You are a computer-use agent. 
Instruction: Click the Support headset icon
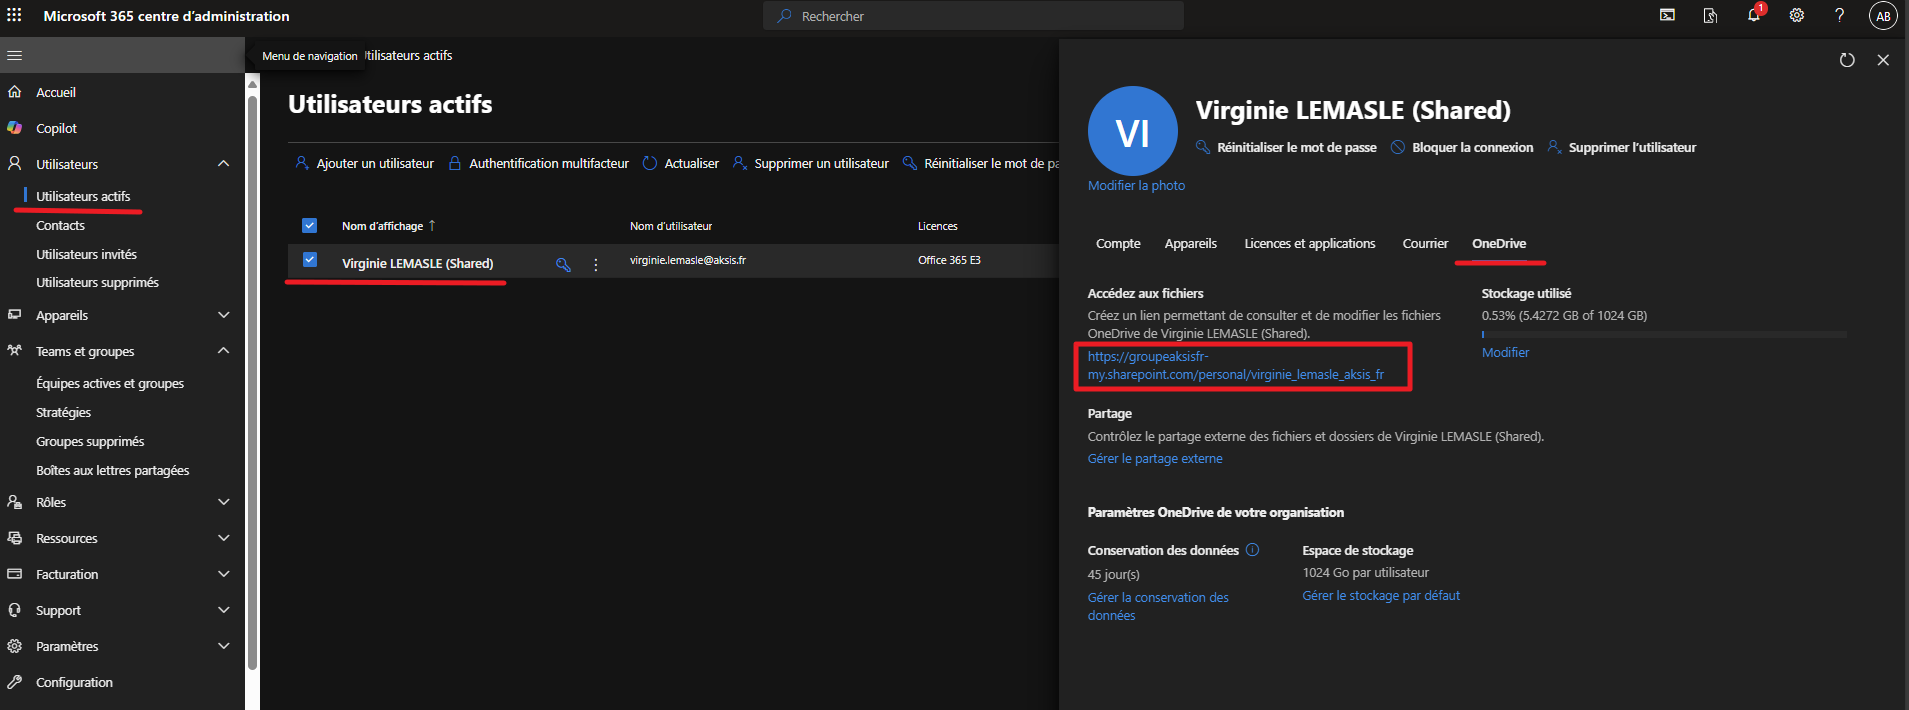(x=14, y=610)
